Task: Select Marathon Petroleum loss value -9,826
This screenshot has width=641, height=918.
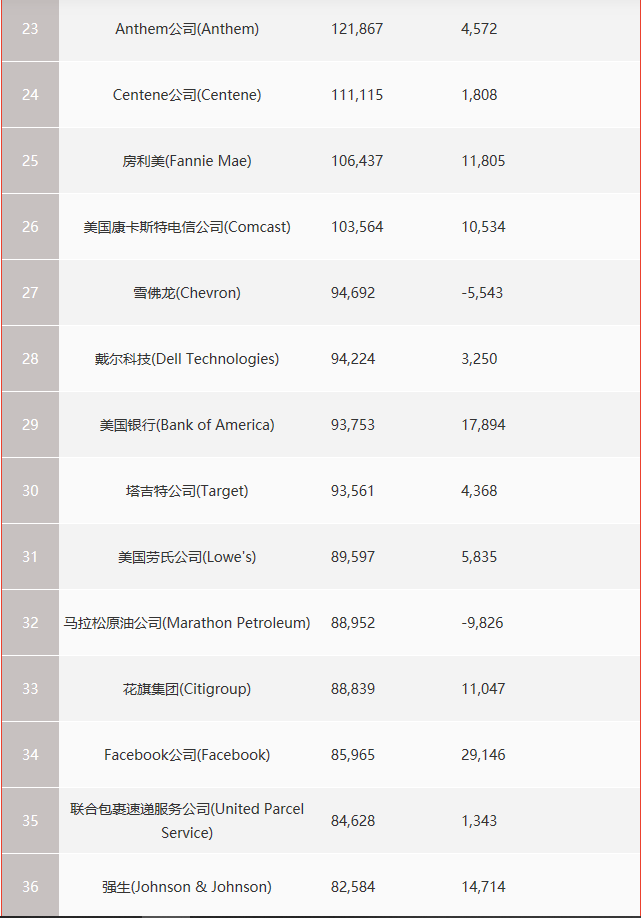Action: [482, 623]
